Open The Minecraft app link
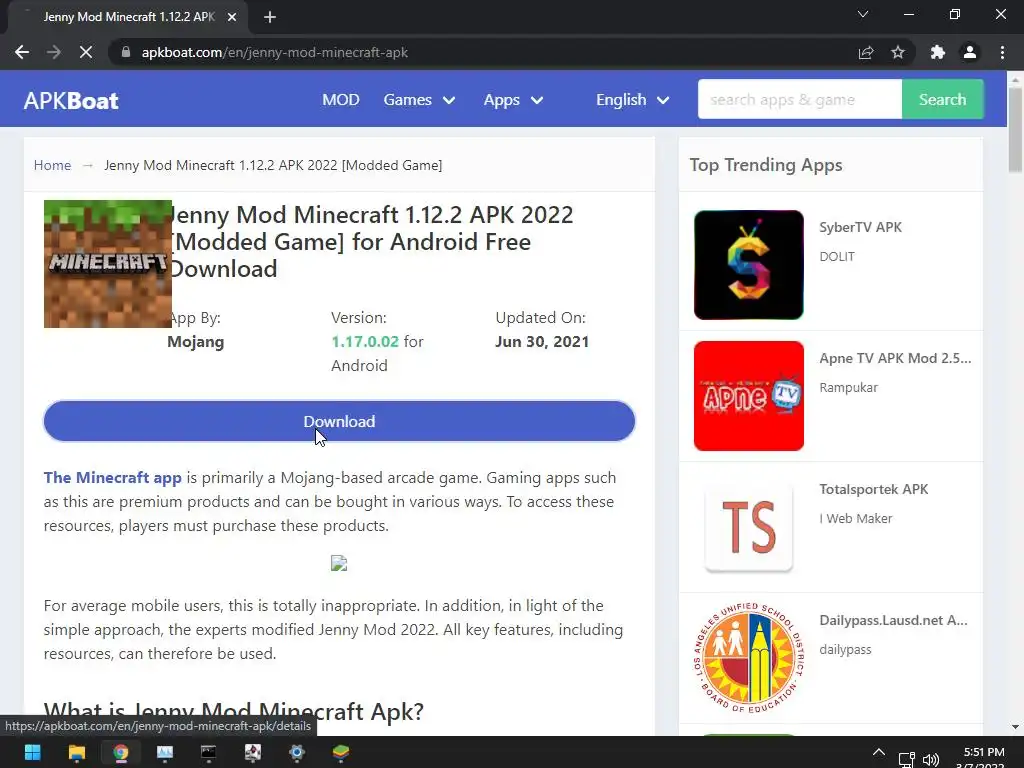This screenshot has height=768, width=1024. (112, 477)
